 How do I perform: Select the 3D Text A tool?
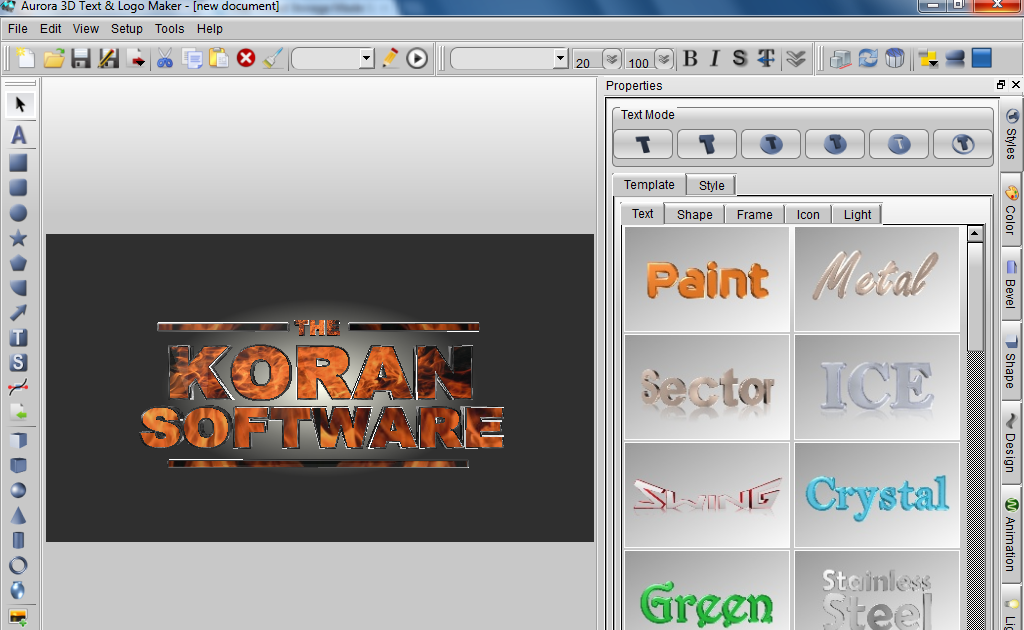pyautogui.click(x=18, y=135)
